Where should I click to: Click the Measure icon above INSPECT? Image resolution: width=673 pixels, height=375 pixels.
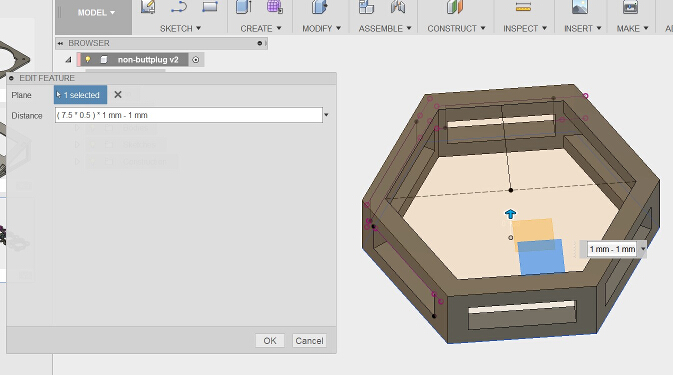523,7
